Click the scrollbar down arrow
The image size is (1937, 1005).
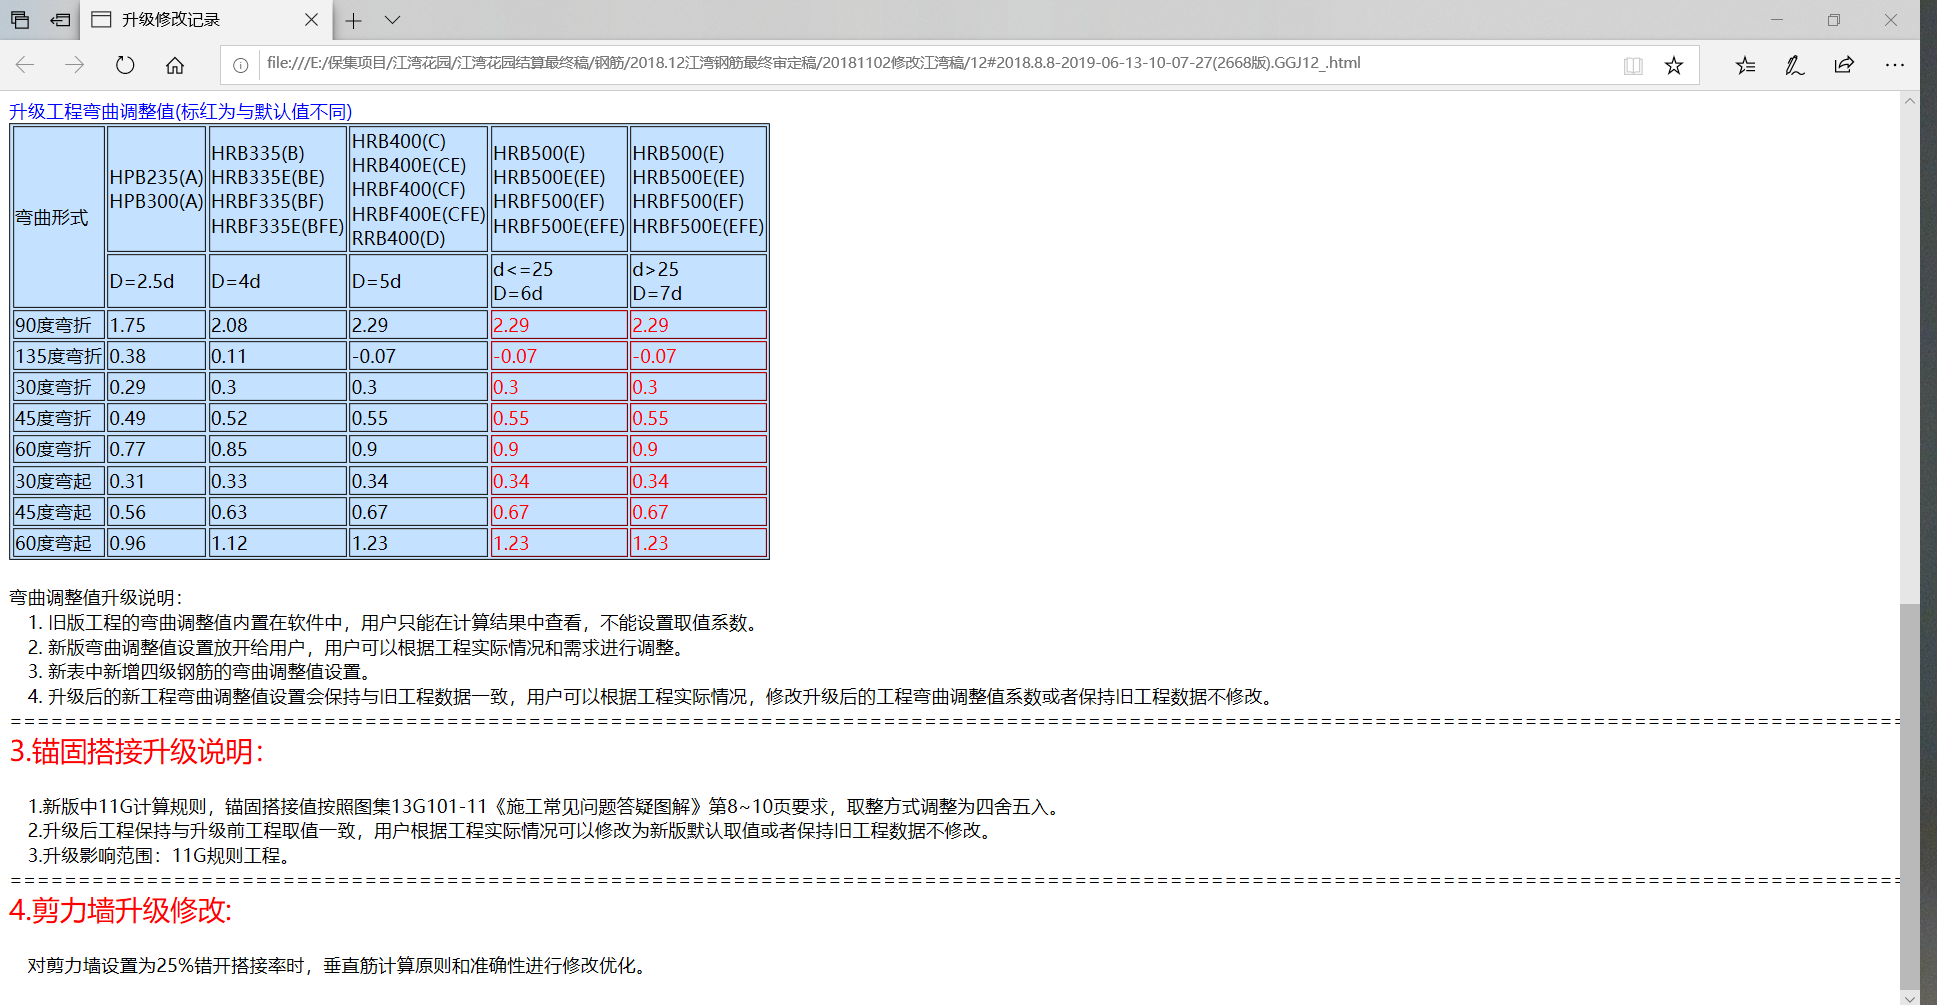1910,997
